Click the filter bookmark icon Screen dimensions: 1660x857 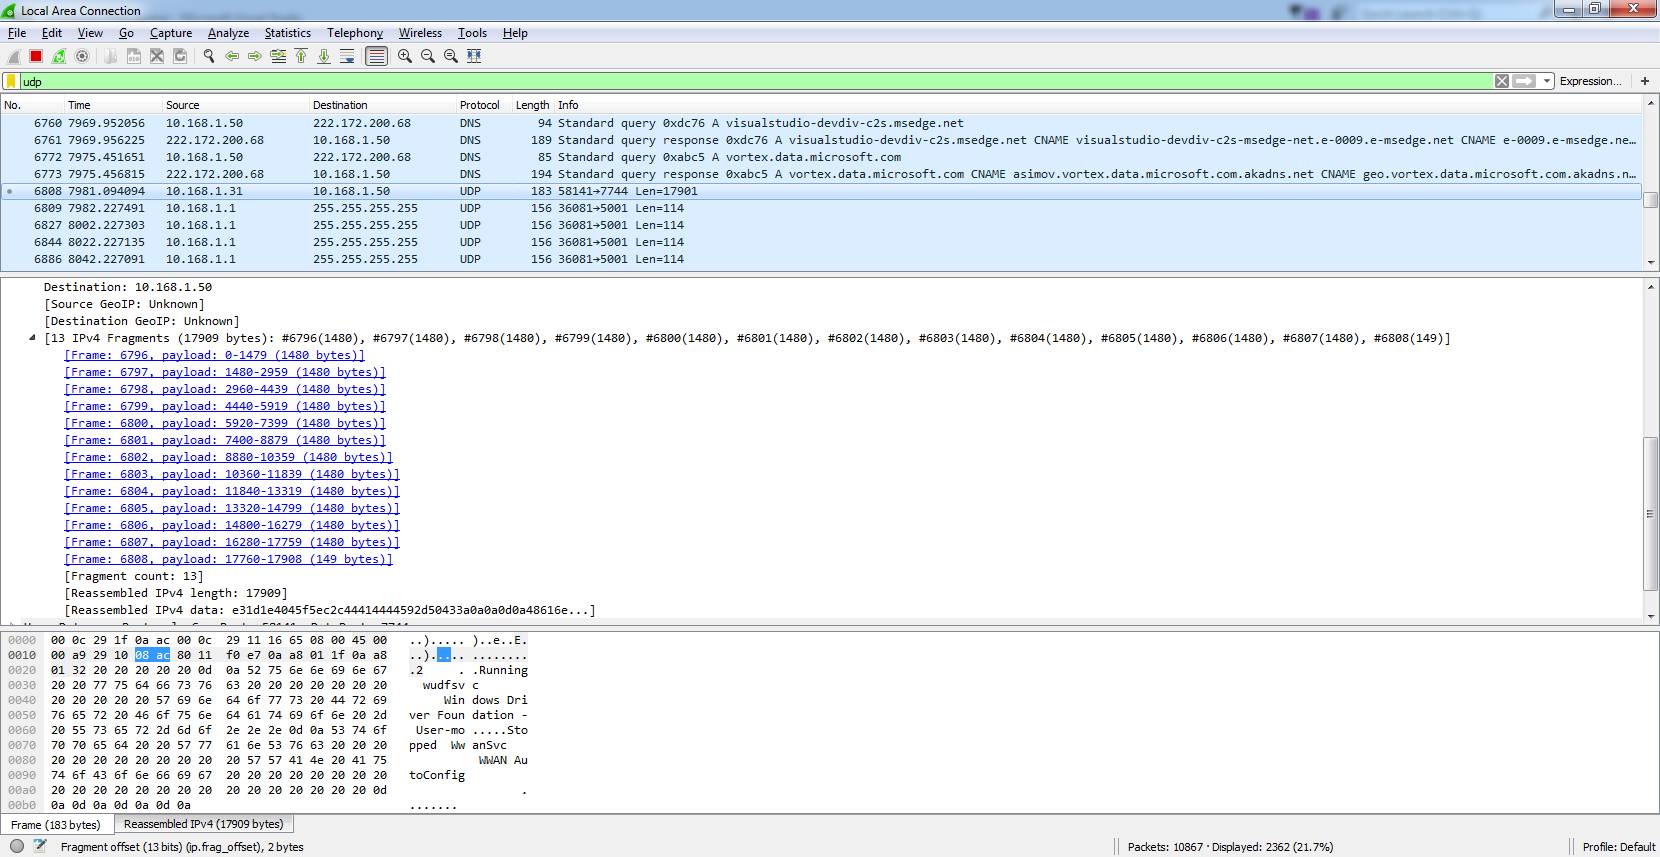11,82
